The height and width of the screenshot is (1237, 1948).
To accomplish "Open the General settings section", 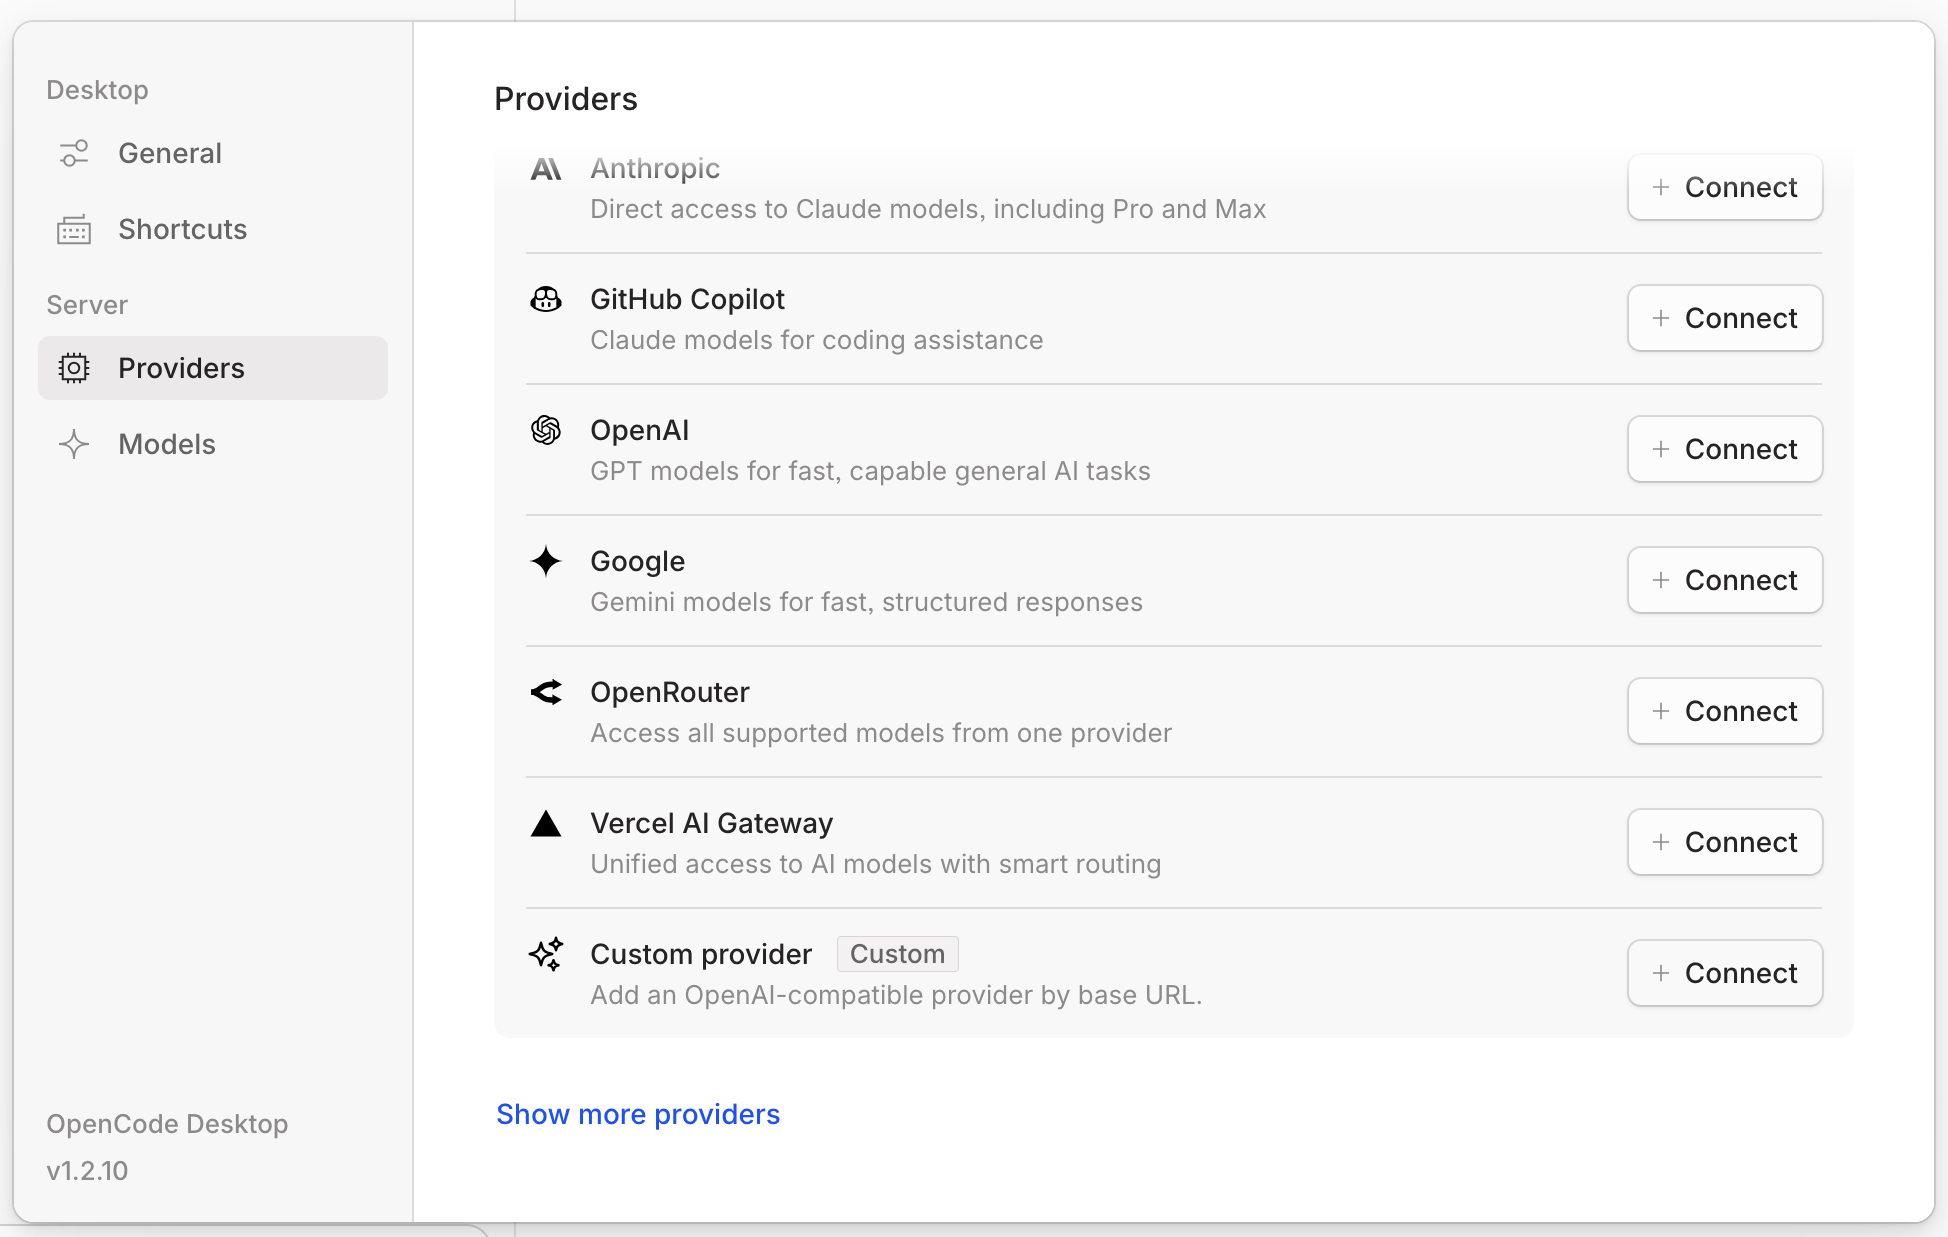I will (170, 153).
